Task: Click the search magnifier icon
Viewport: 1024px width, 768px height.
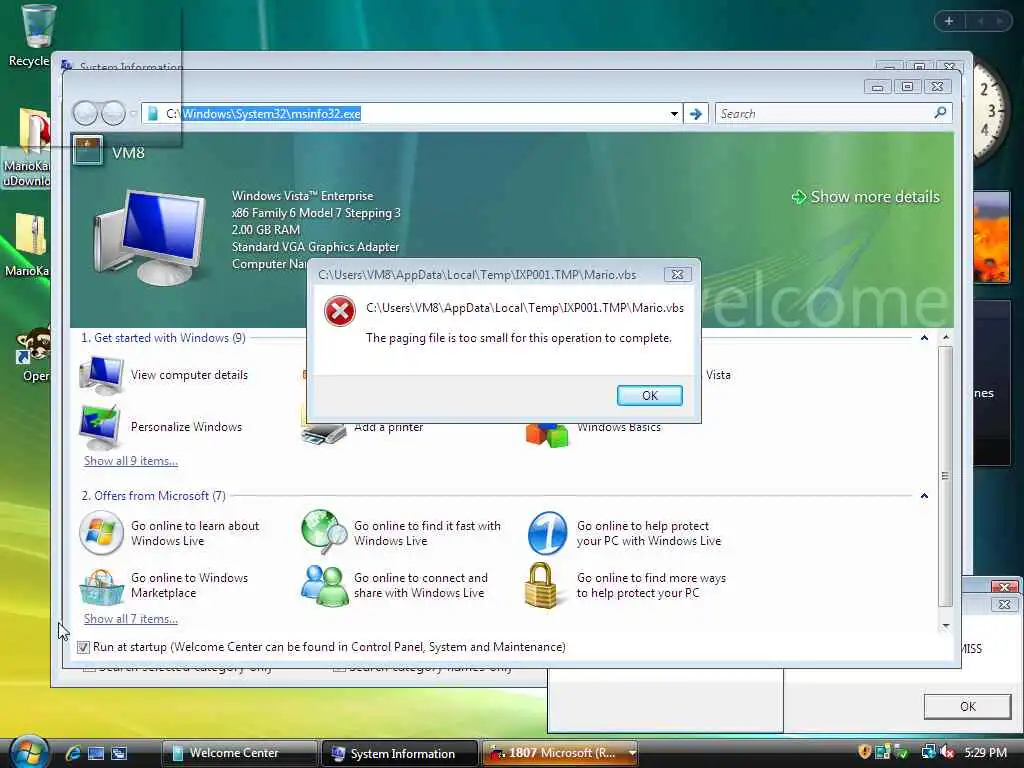Action: [x=940, y=113]
